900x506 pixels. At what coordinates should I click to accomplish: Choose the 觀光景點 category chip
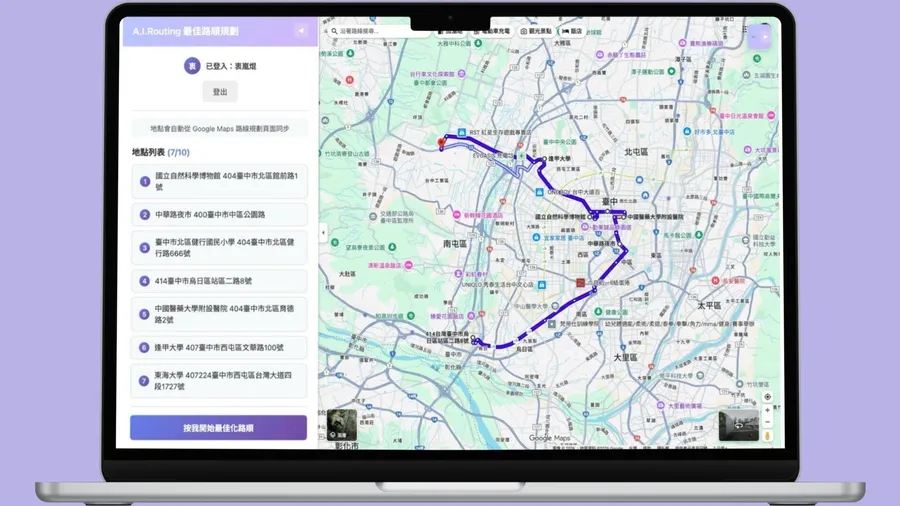pyautogui.click(x=536, y=31)
